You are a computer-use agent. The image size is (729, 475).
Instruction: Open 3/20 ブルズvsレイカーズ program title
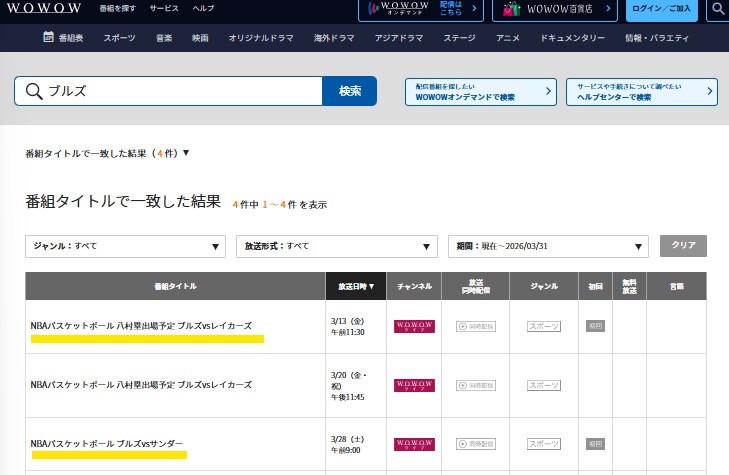pos(141,385)
